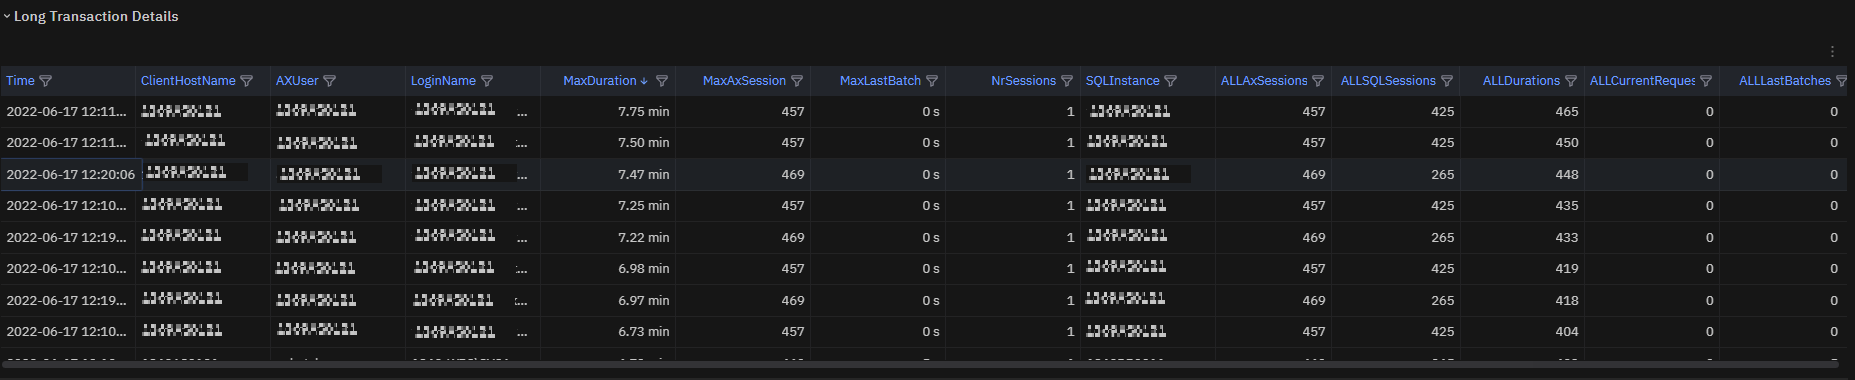Sort by ALLAxSessions header

coord(1264,81)
